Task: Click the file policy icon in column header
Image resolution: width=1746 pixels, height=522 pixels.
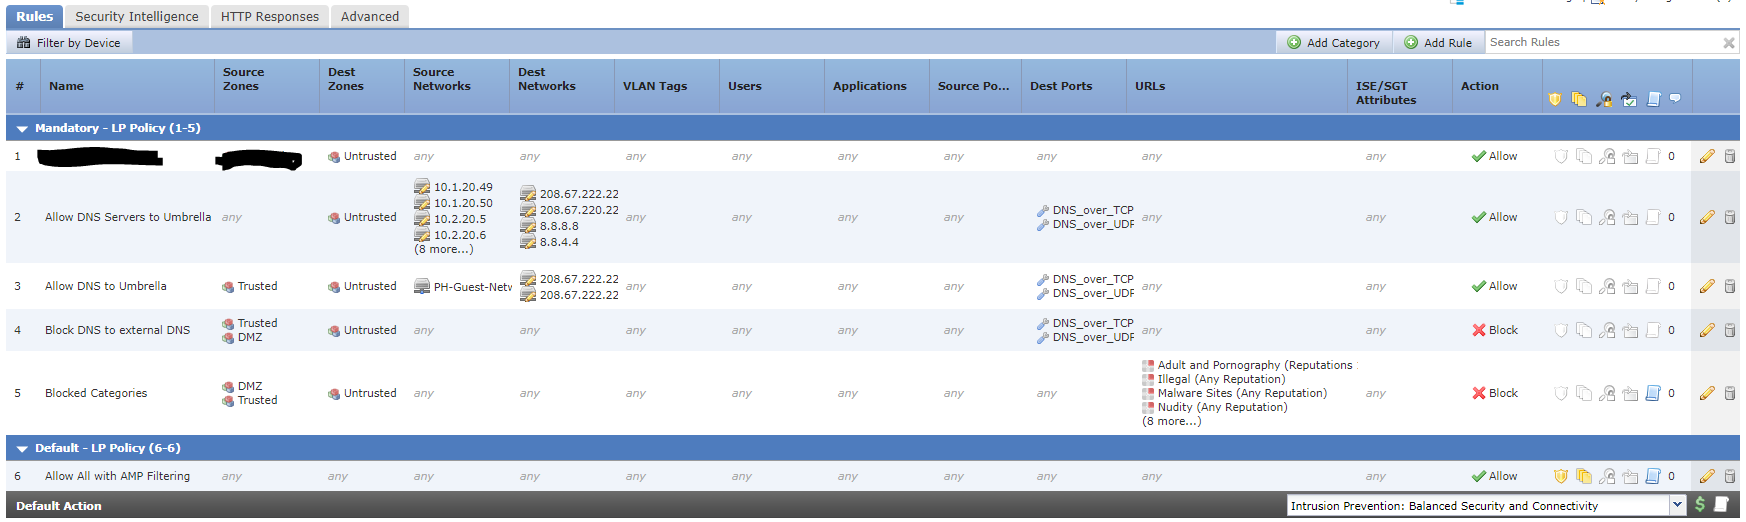Action: pyautogui.click(x=1579, y=99)
